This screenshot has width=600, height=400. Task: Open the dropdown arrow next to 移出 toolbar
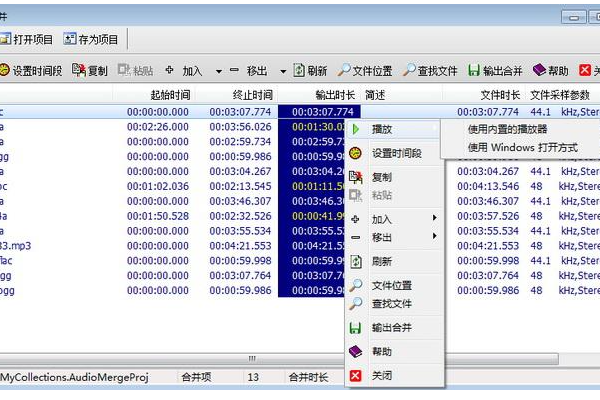283,71
